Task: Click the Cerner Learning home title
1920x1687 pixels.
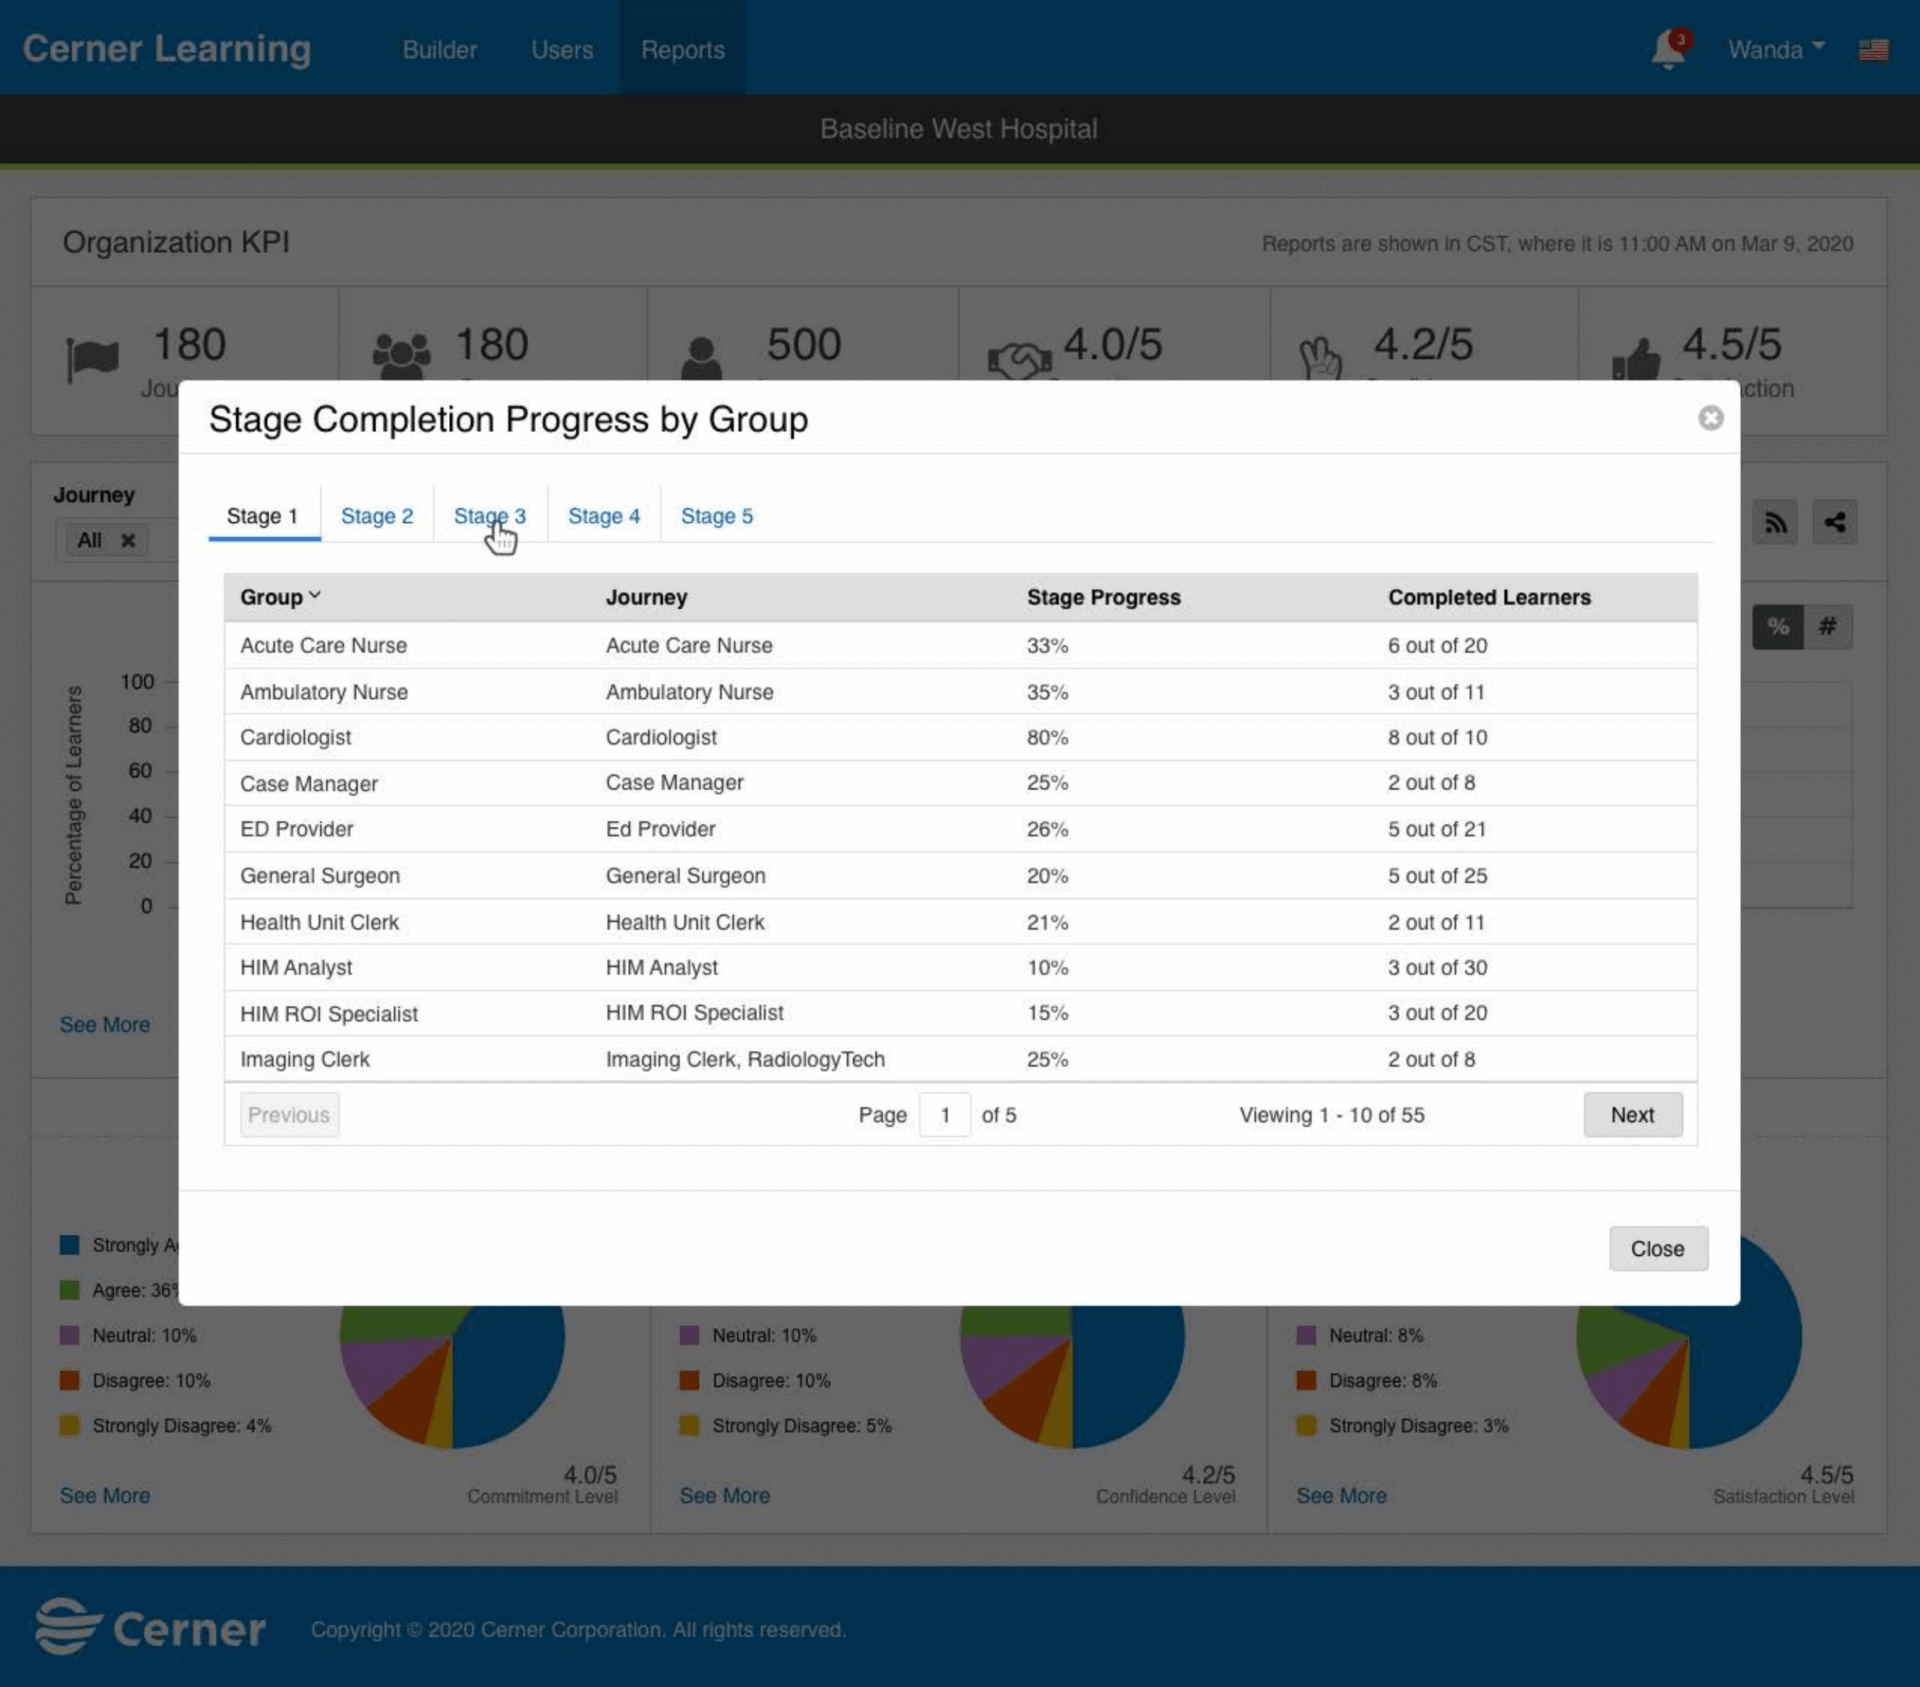Action: (x=167, y=49)
